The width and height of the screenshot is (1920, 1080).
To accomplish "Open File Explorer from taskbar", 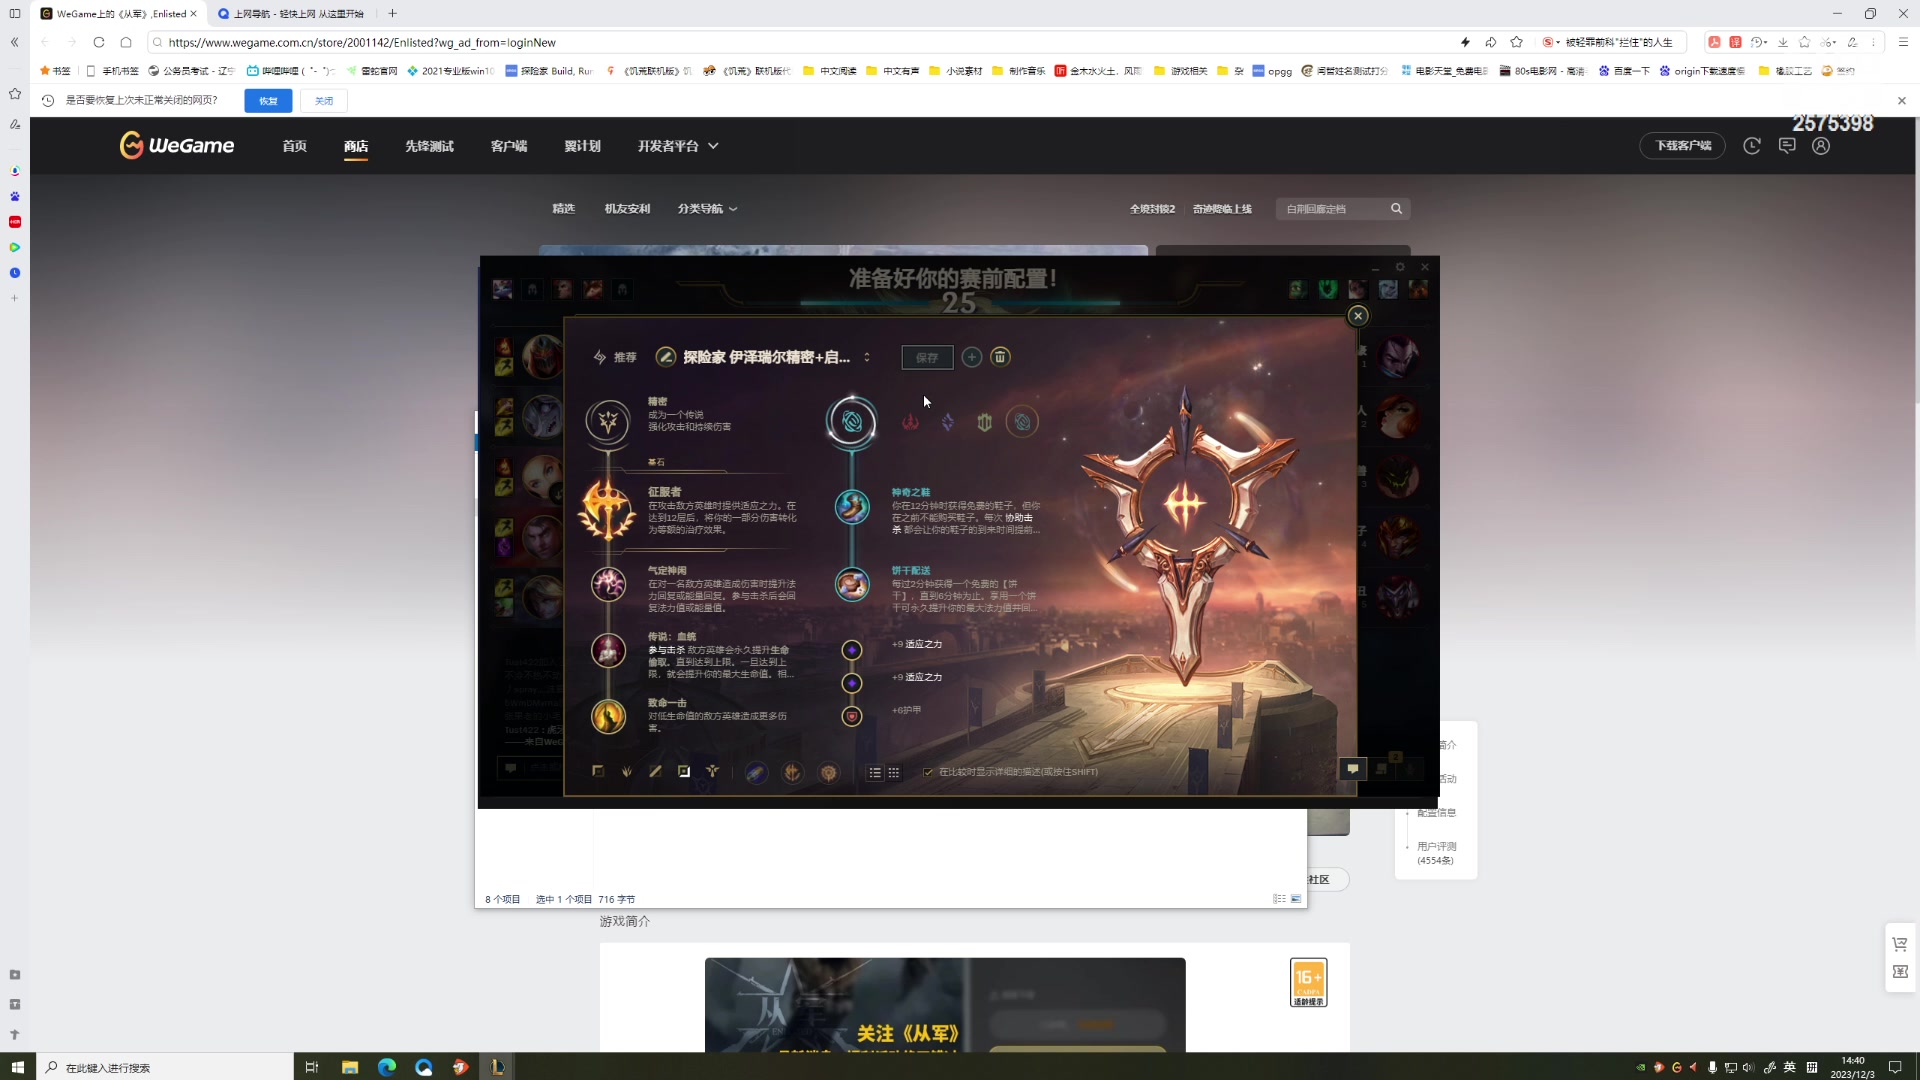I will 349,1067.
